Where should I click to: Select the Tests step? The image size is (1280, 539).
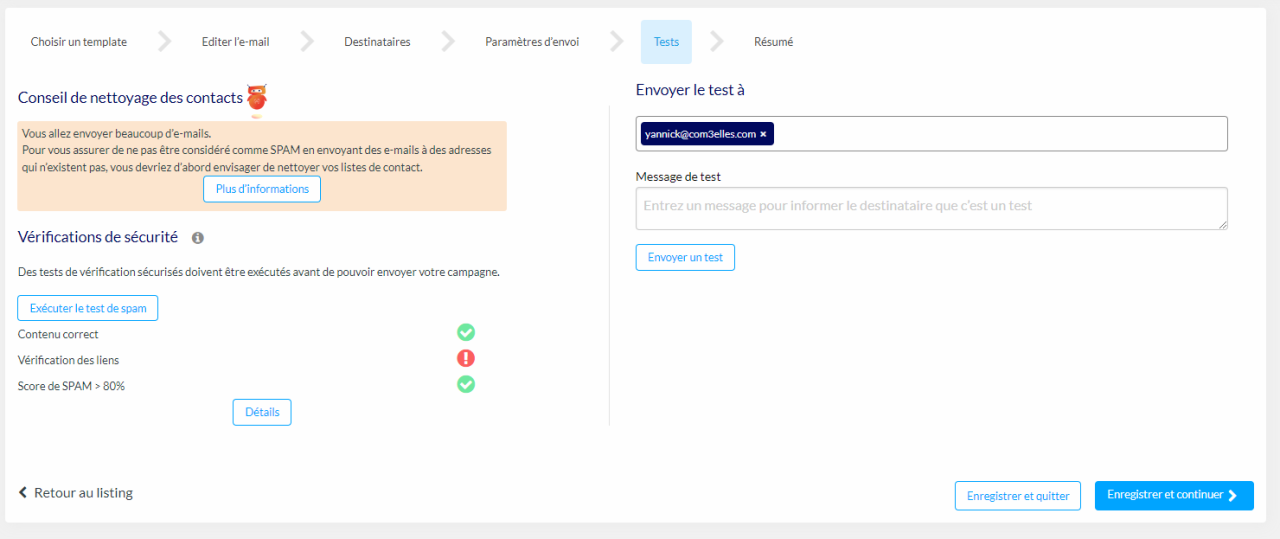coord(666,42)
